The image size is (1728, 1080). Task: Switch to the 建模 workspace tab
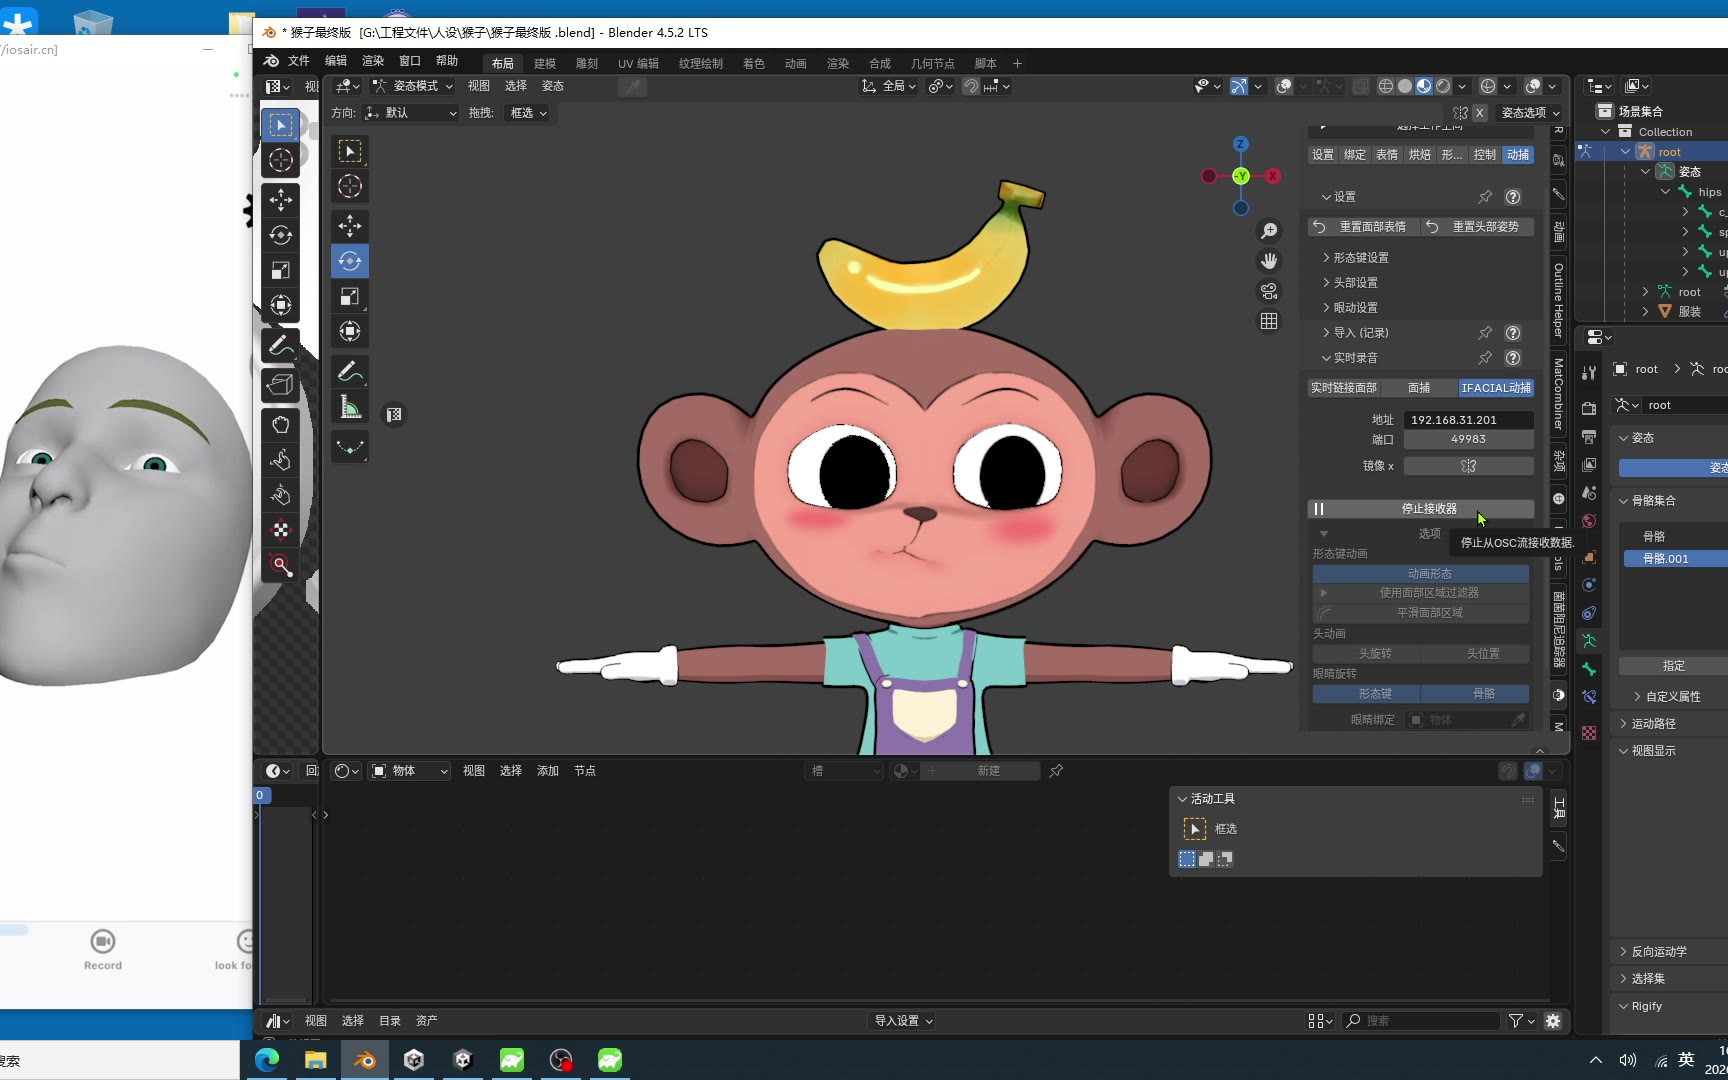point(545,63)
